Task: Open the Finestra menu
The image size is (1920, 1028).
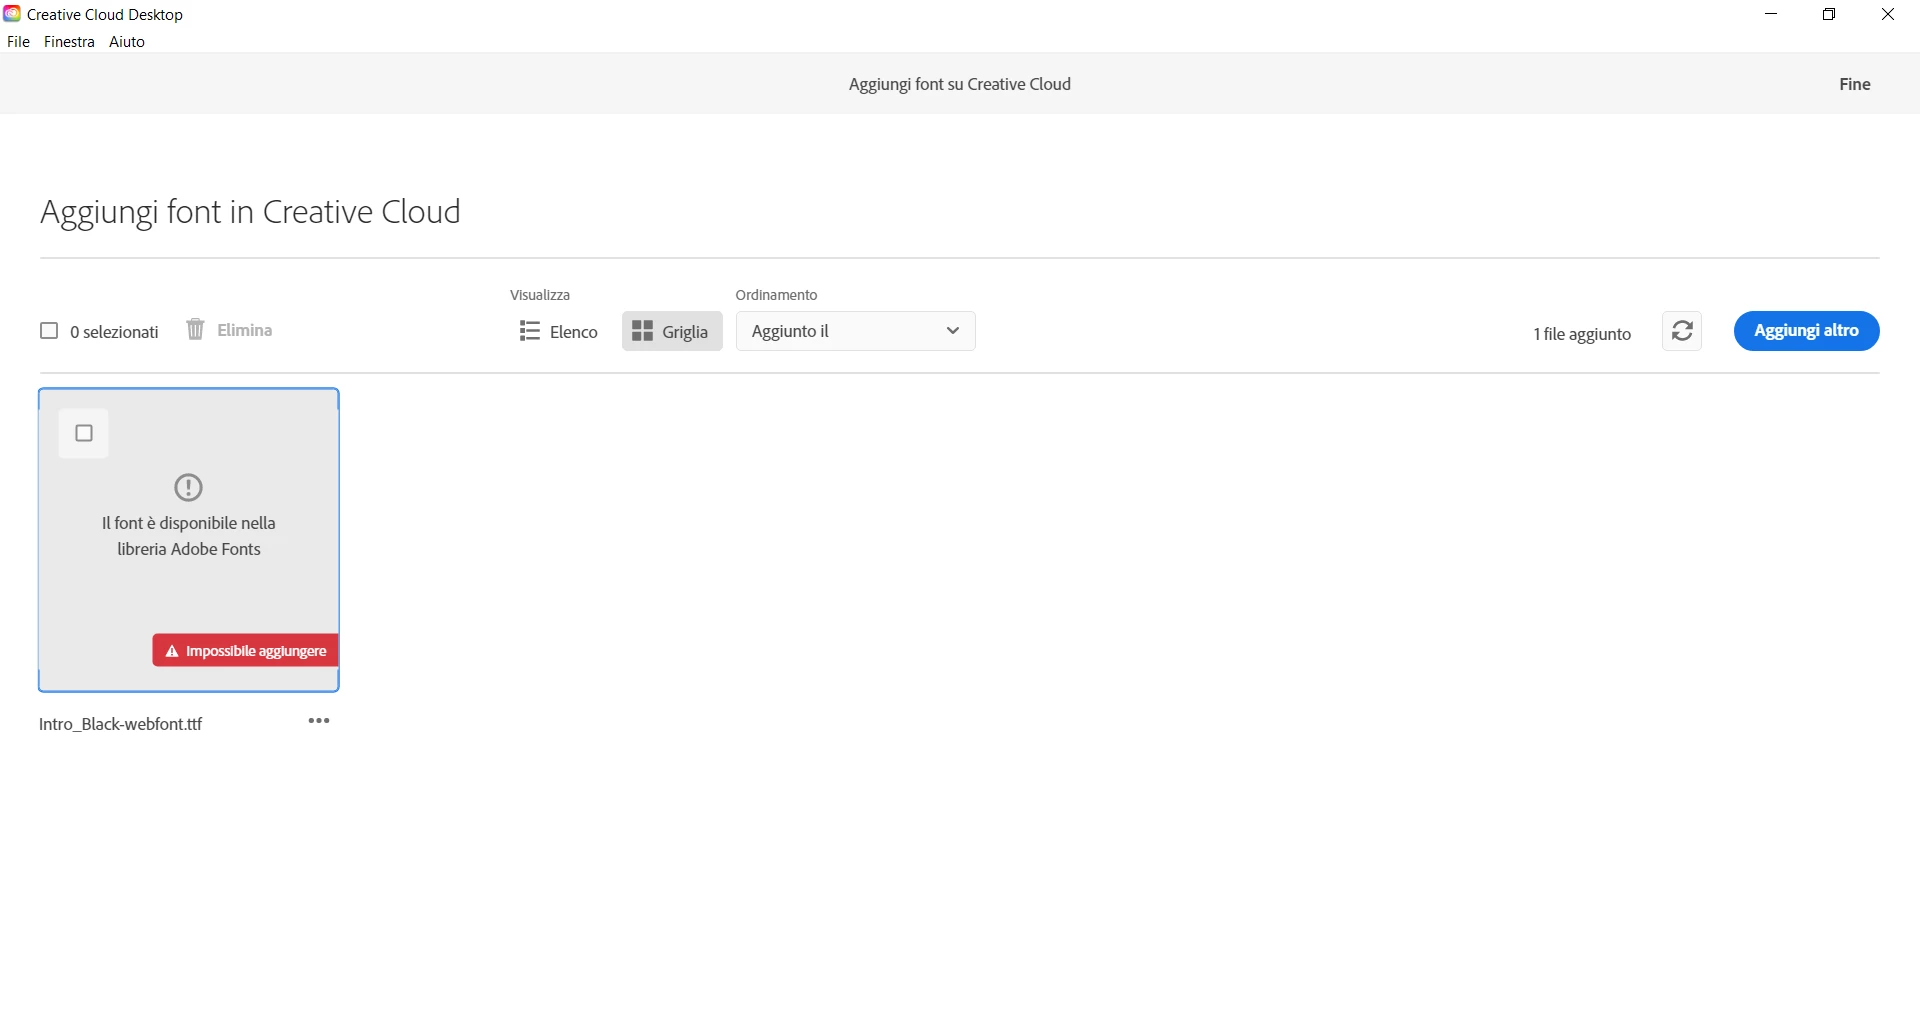Action: pos(69,42)
